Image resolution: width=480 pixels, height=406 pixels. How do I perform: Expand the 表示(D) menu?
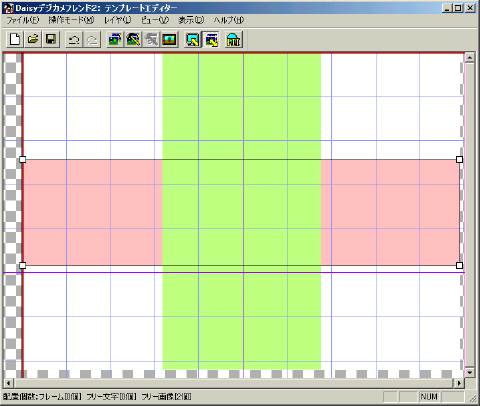click(x=191, y=20)
